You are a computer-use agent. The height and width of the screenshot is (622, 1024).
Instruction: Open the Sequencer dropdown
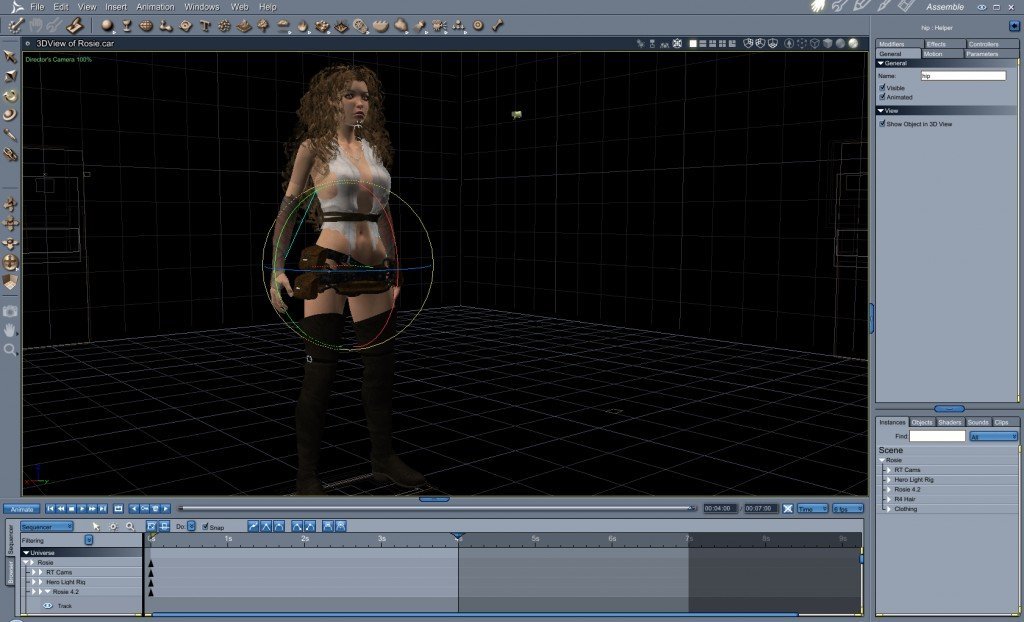(x=46, y=527)
